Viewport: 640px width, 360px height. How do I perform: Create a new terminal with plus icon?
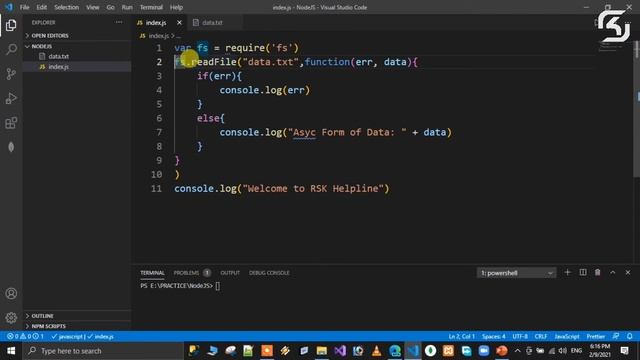point(567,272)
